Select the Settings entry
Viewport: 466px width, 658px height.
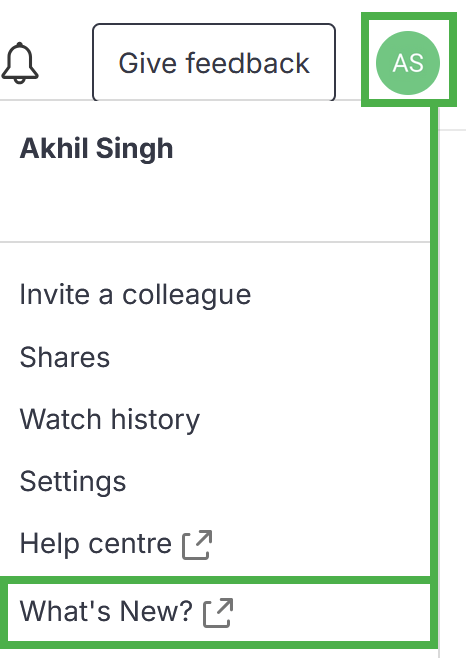[x=73, y=481]
